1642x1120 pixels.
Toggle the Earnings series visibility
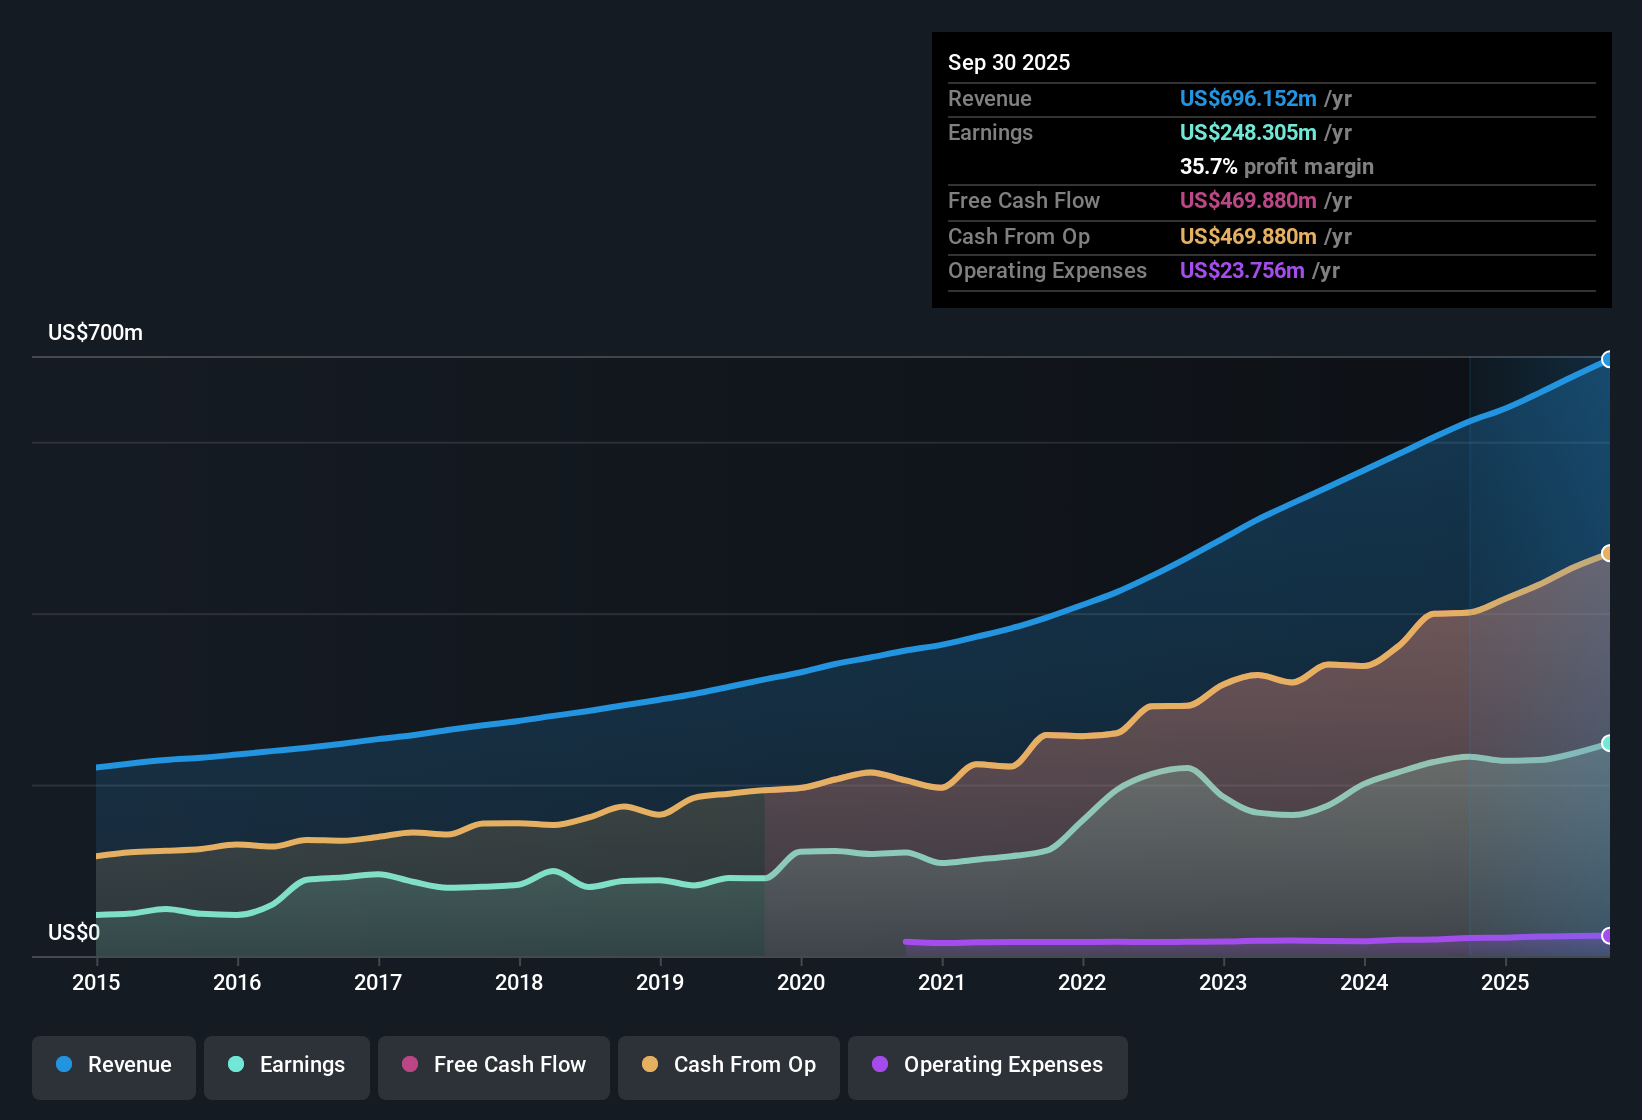287,1065
